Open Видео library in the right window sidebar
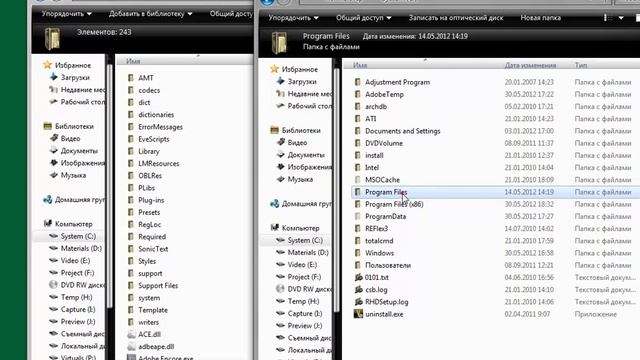This screenshot has width=640, height=360. click(297, 143)
